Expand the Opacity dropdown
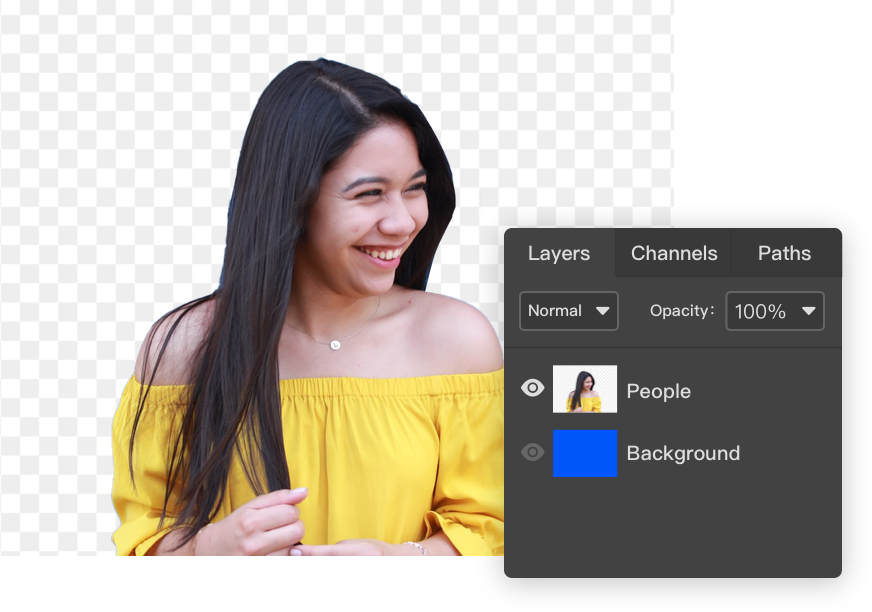 [775, 311]
